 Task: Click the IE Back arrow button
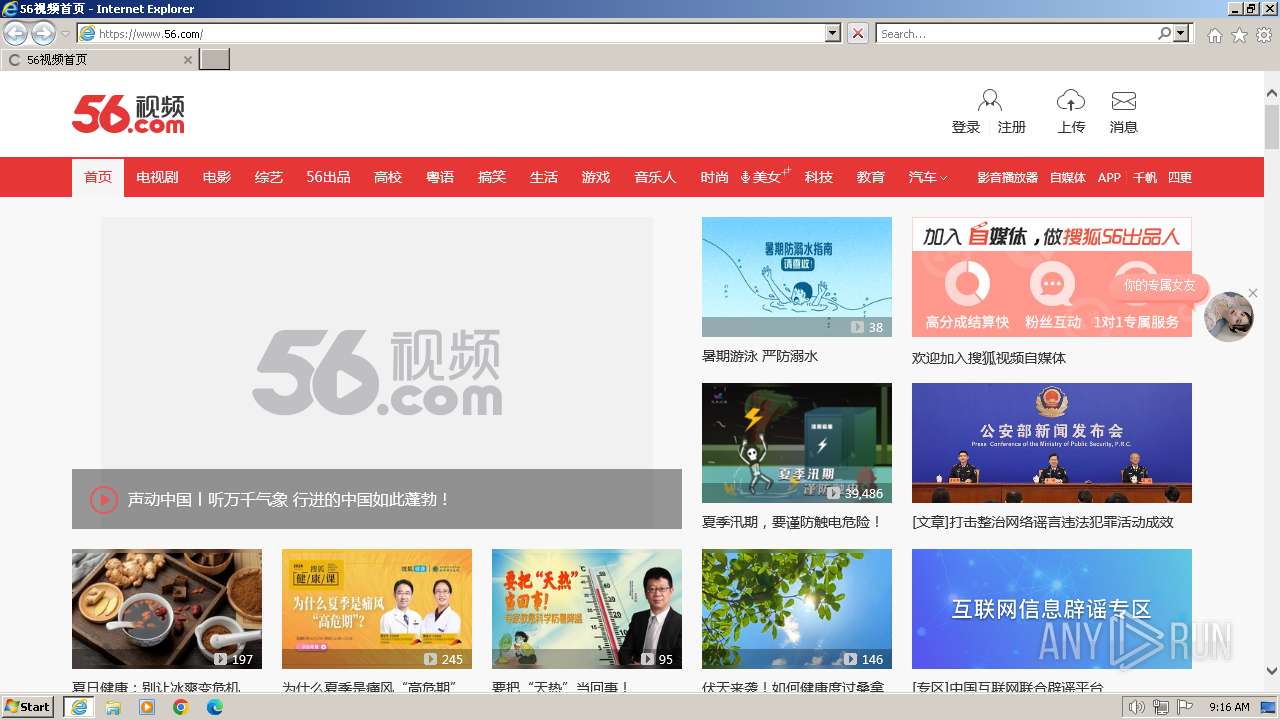[15, 33]
